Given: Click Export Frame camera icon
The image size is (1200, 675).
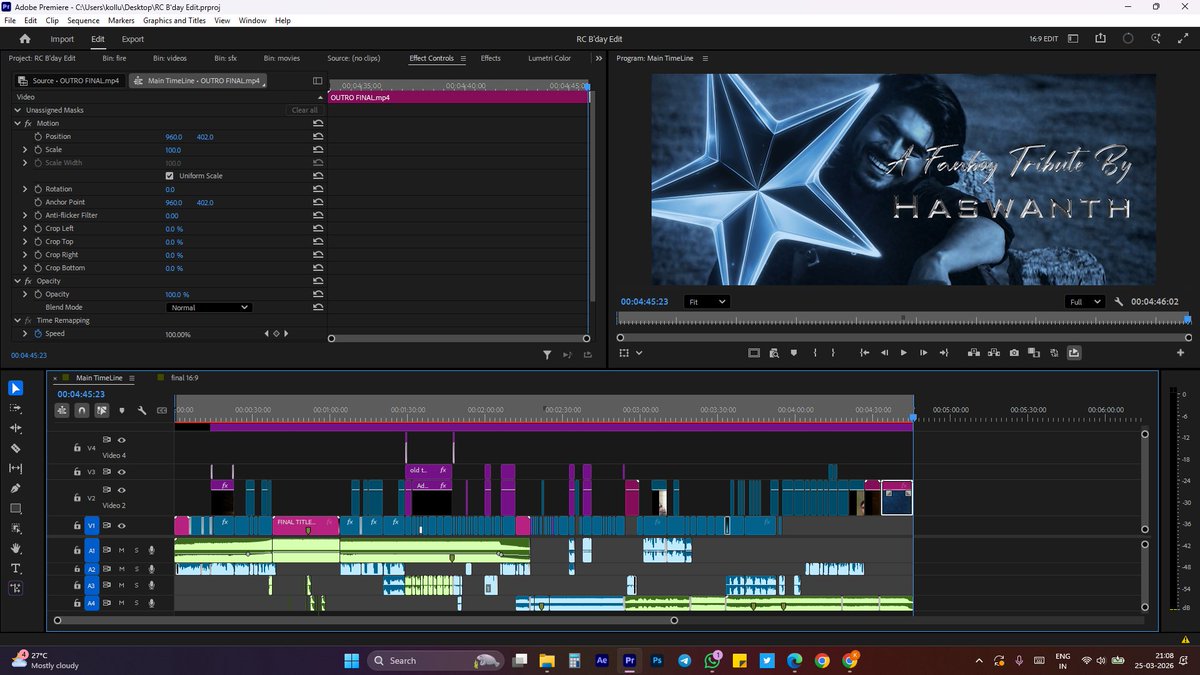Looking at the screenshot, I should (1014, 352).
